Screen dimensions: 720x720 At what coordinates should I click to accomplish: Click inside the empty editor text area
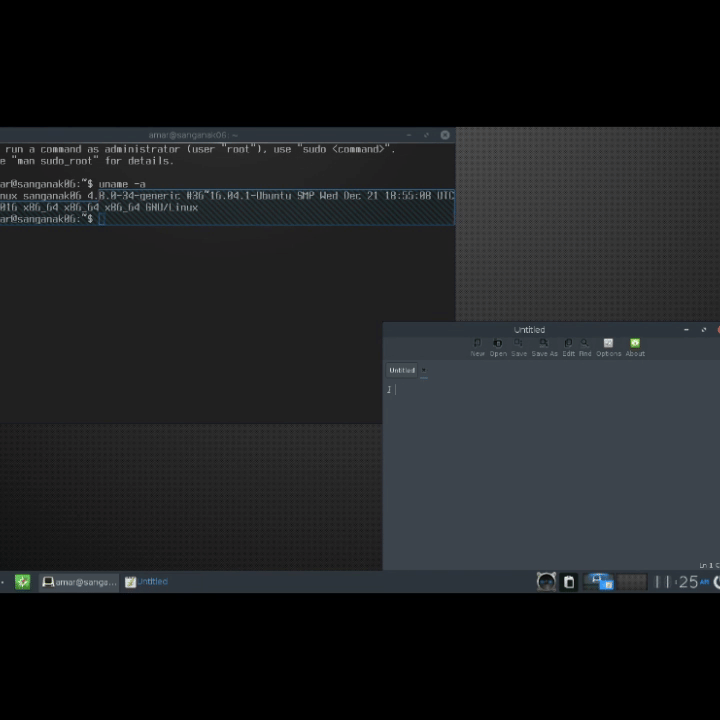550,460
